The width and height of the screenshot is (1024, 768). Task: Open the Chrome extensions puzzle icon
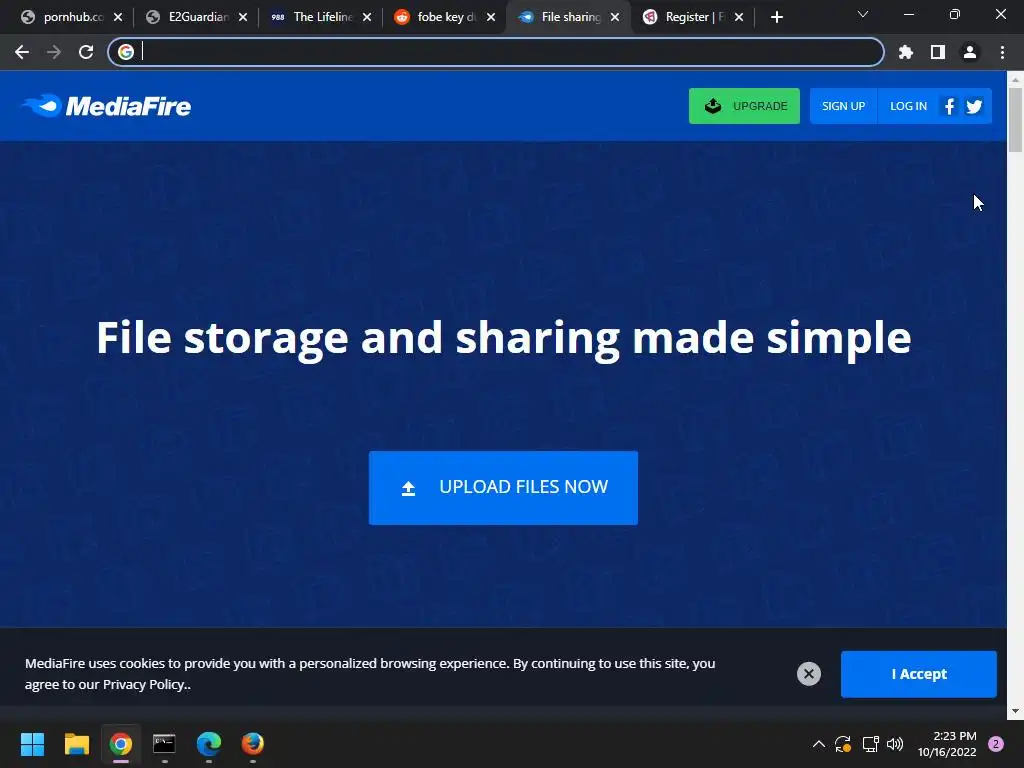pyautogui.click(x=905, y=52)
